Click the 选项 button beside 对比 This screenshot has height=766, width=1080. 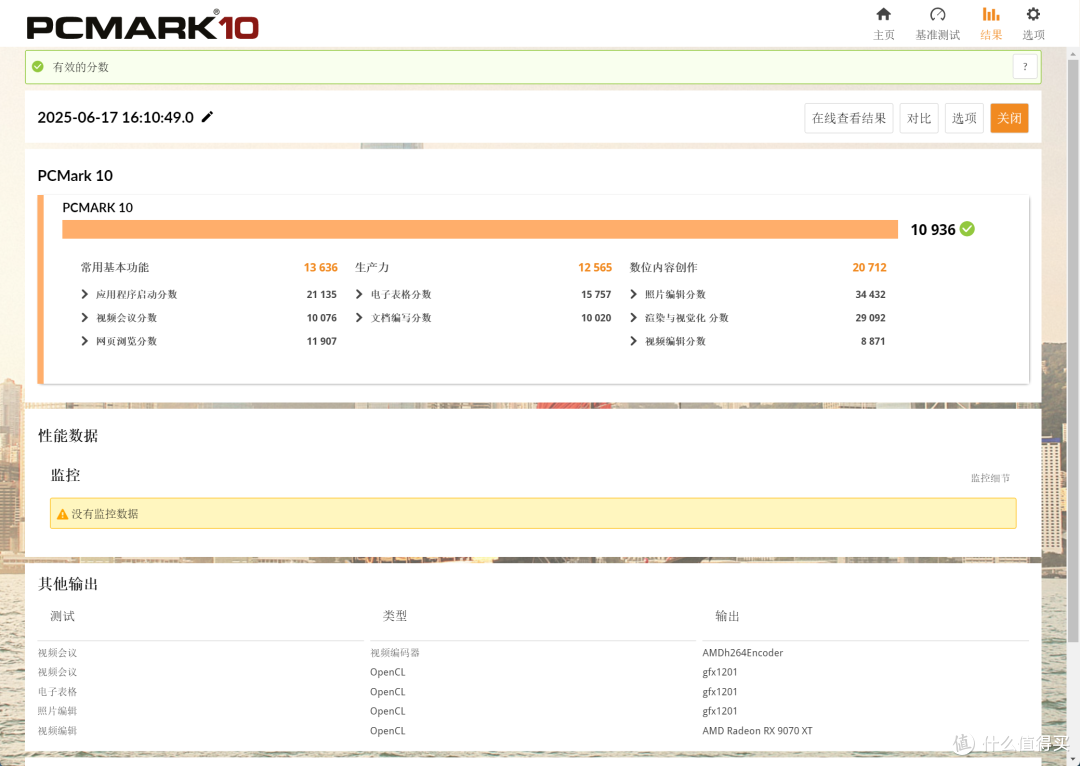pos(964,118)
